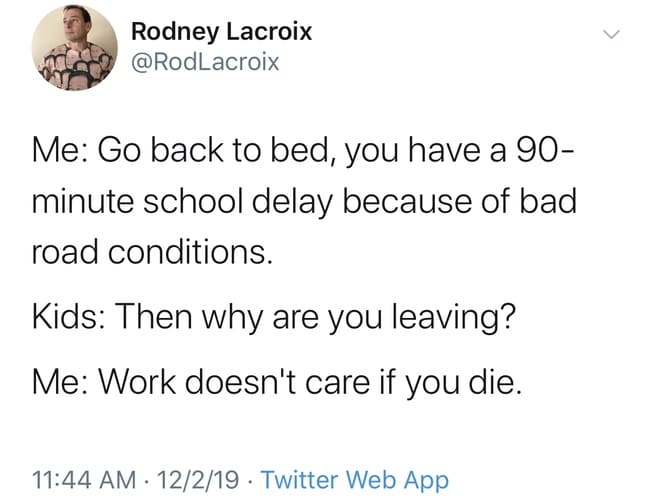Select the line starting 'Me: Go back to bed'
Screen dimensions: 650x501
[x=303, y=151]
